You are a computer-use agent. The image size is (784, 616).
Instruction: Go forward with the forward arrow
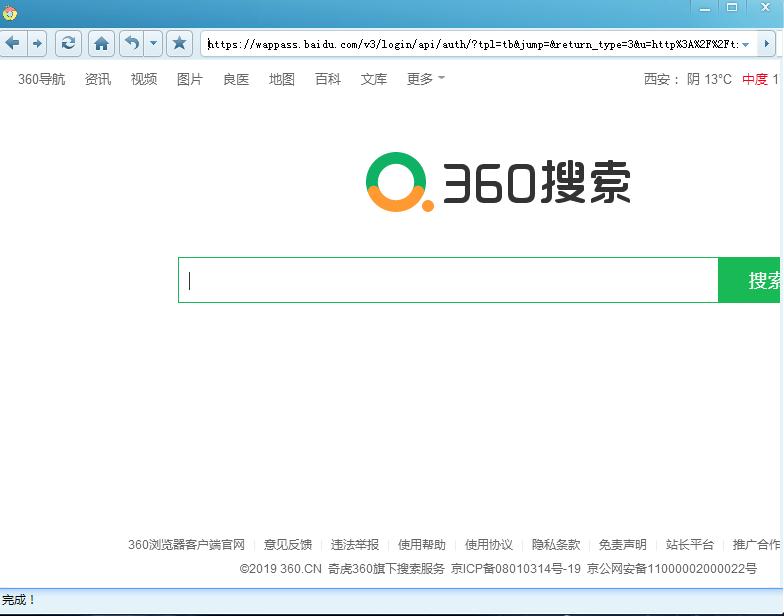pos(37,43)
